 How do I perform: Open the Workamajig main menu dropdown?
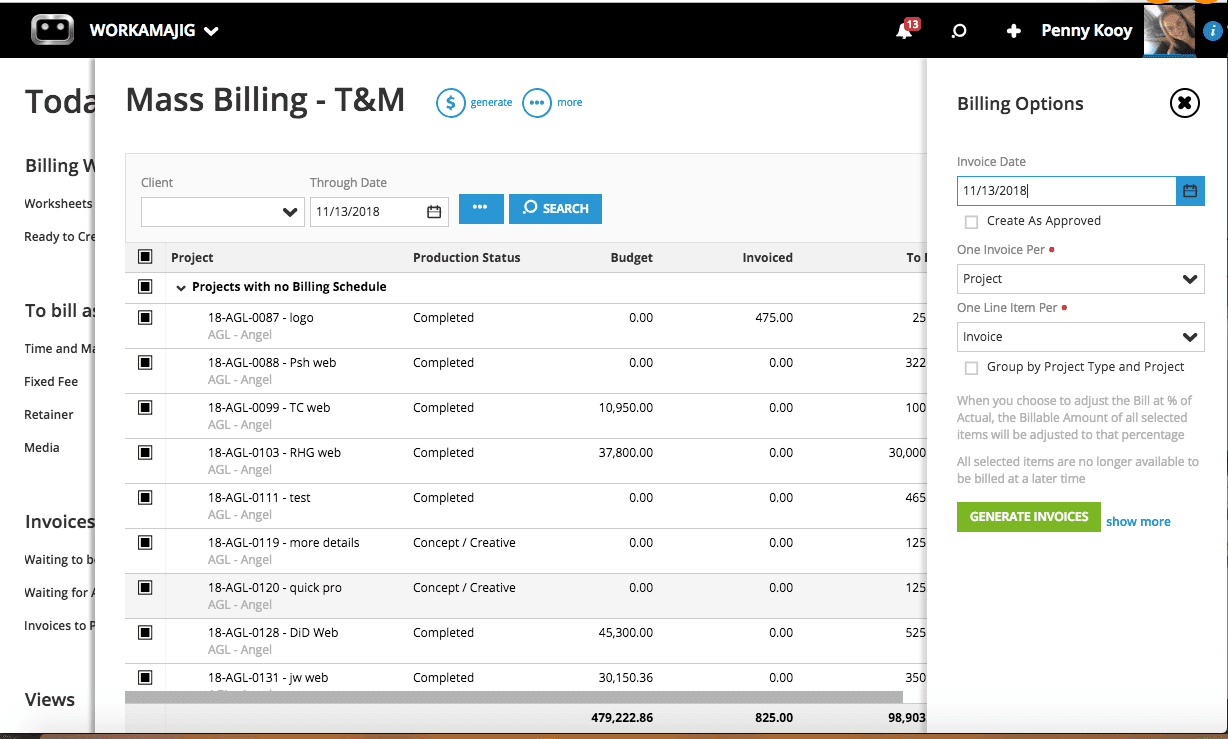(154, 31)
